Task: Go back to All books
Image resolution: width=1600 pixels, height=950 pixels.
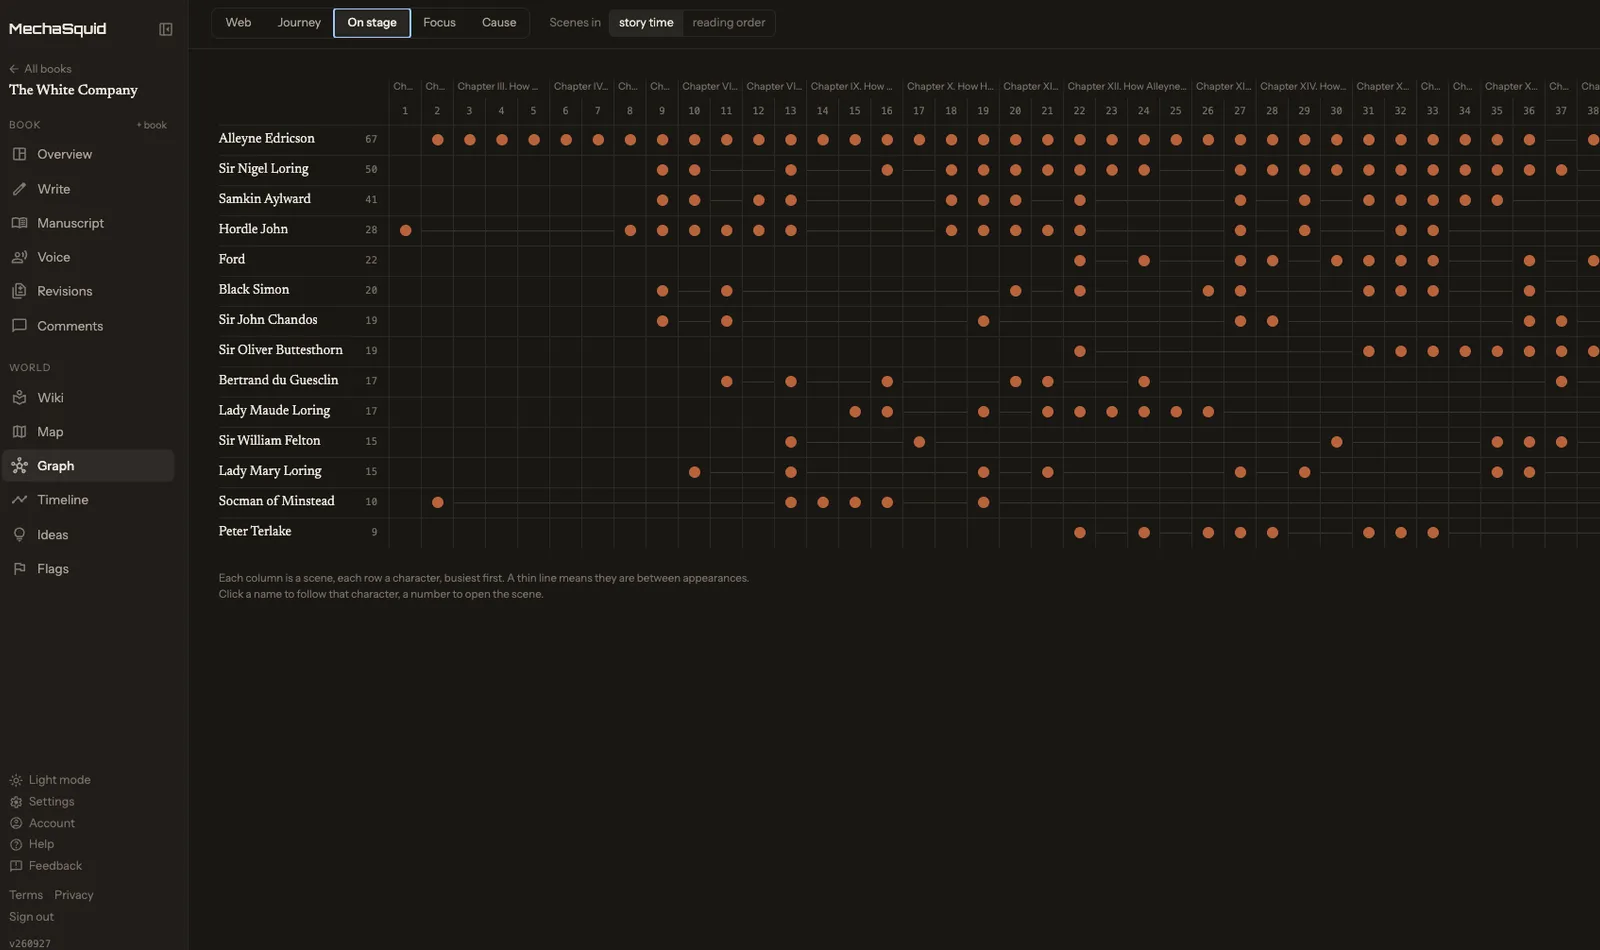Action: click(x=40, y=69)
